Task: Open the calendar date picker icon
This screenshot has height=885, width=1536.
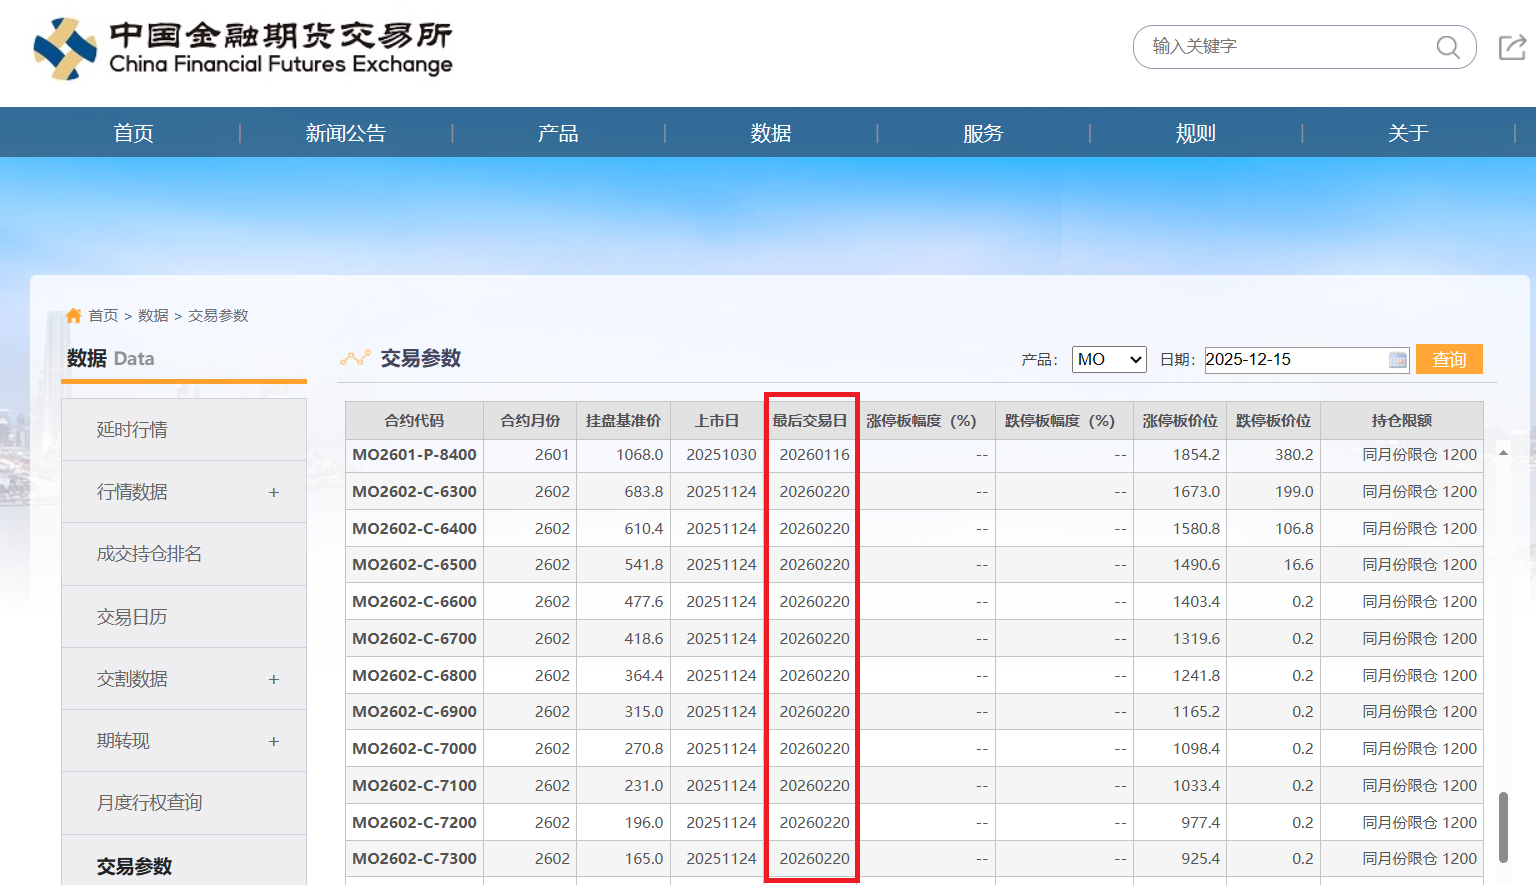Action: 1397,360
